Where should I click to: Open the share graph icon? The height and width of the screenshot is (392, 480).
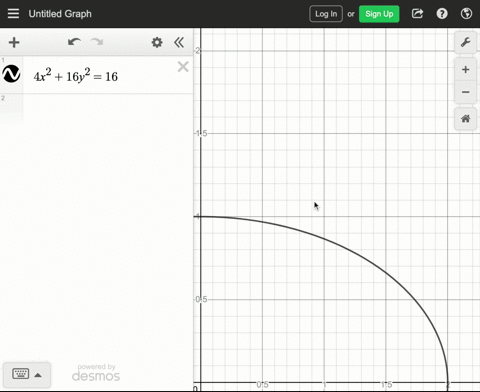click(x=417, y=14)
